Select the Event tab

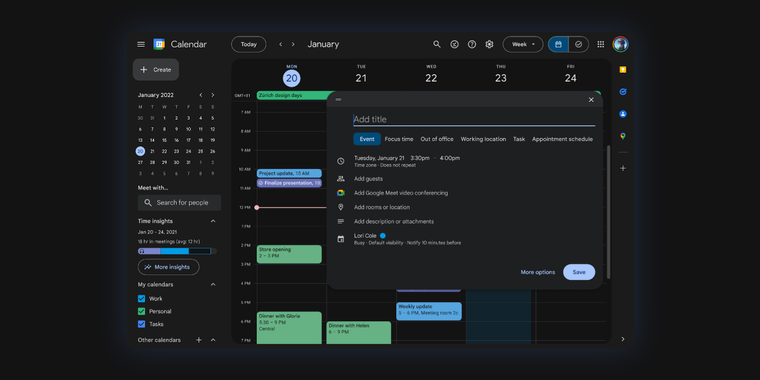pyautogui.click(x=367, y=139)
